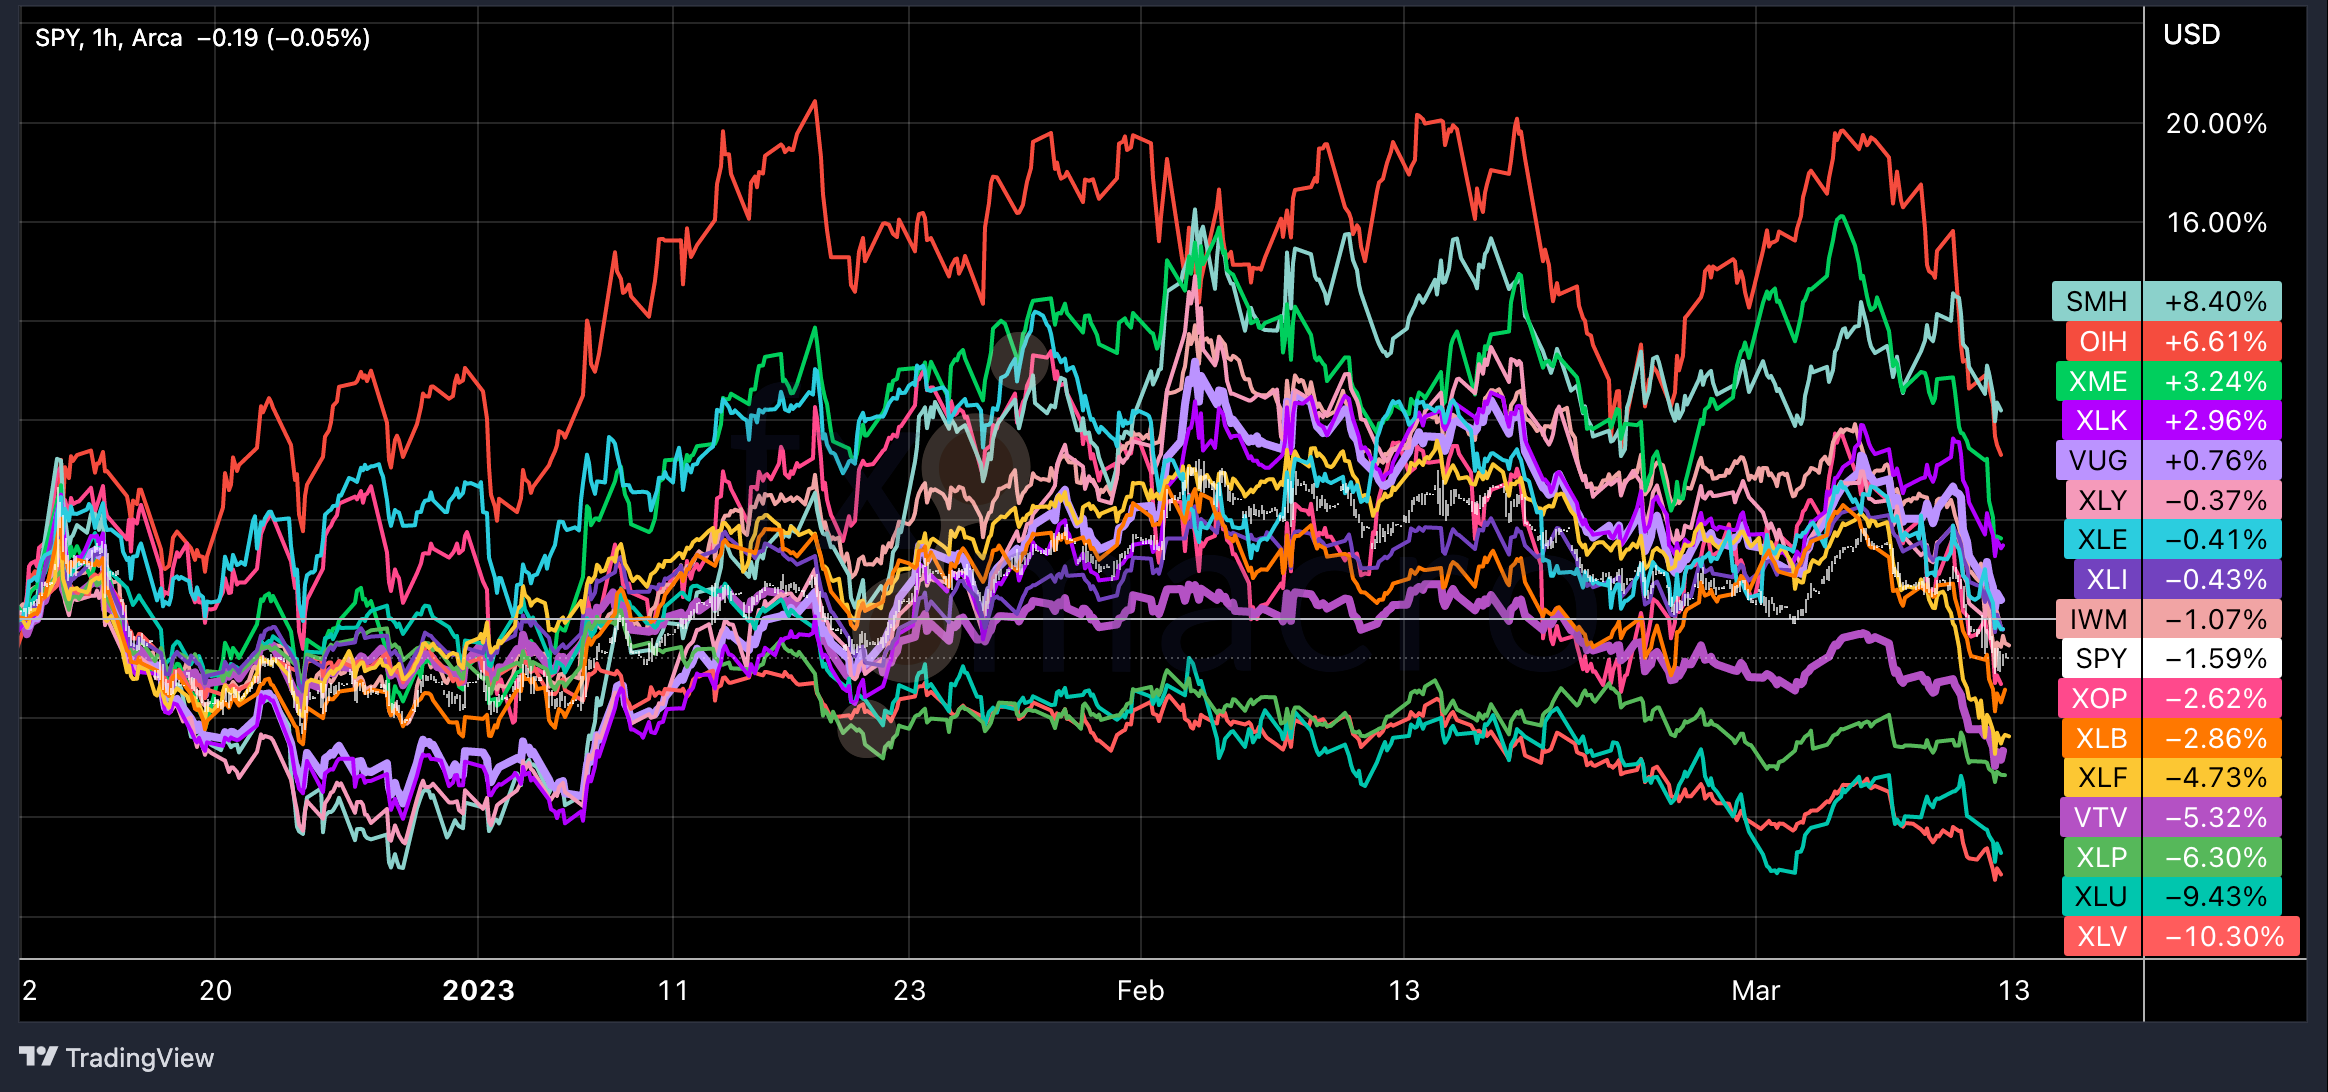This screenshot has height=1092, width=2328.
Task: Click the VUG +0.76% value tag
Action: coord(2212,460)
